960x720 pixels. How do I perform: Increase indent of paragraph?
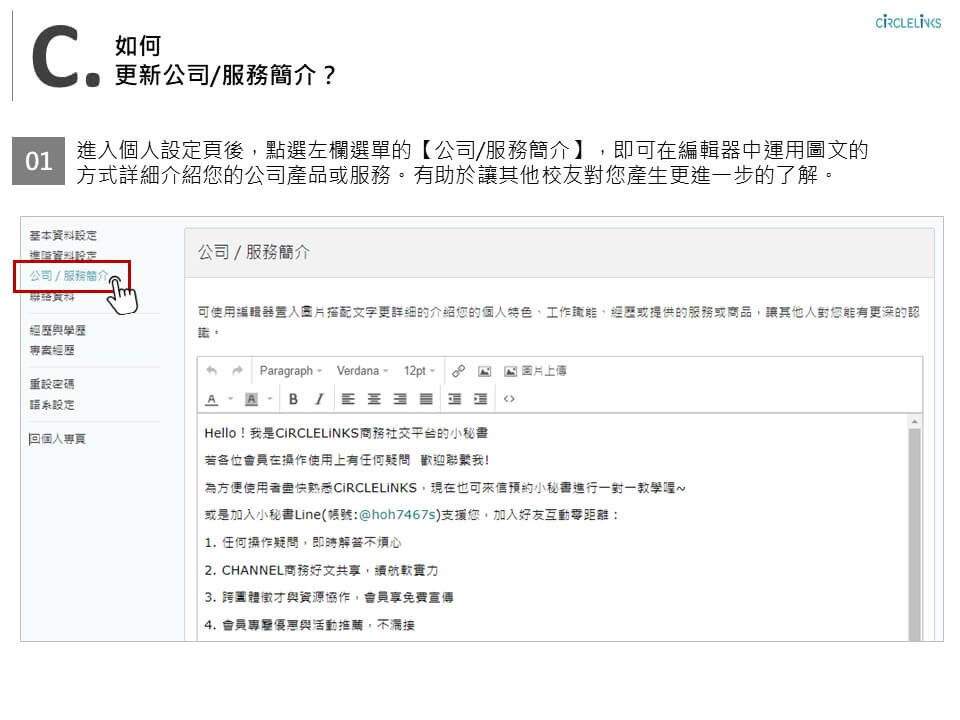(481, 399)
